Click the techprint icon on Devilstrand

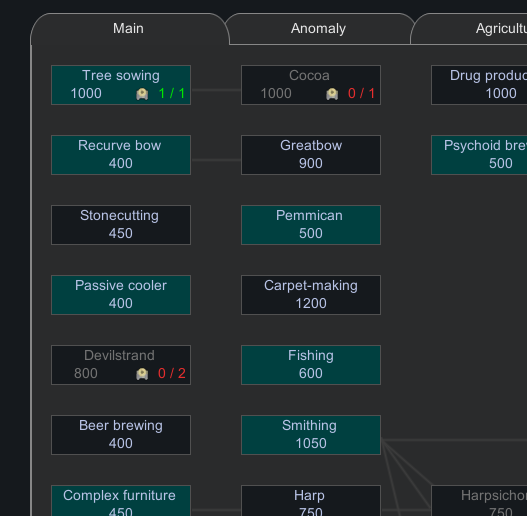142,373
